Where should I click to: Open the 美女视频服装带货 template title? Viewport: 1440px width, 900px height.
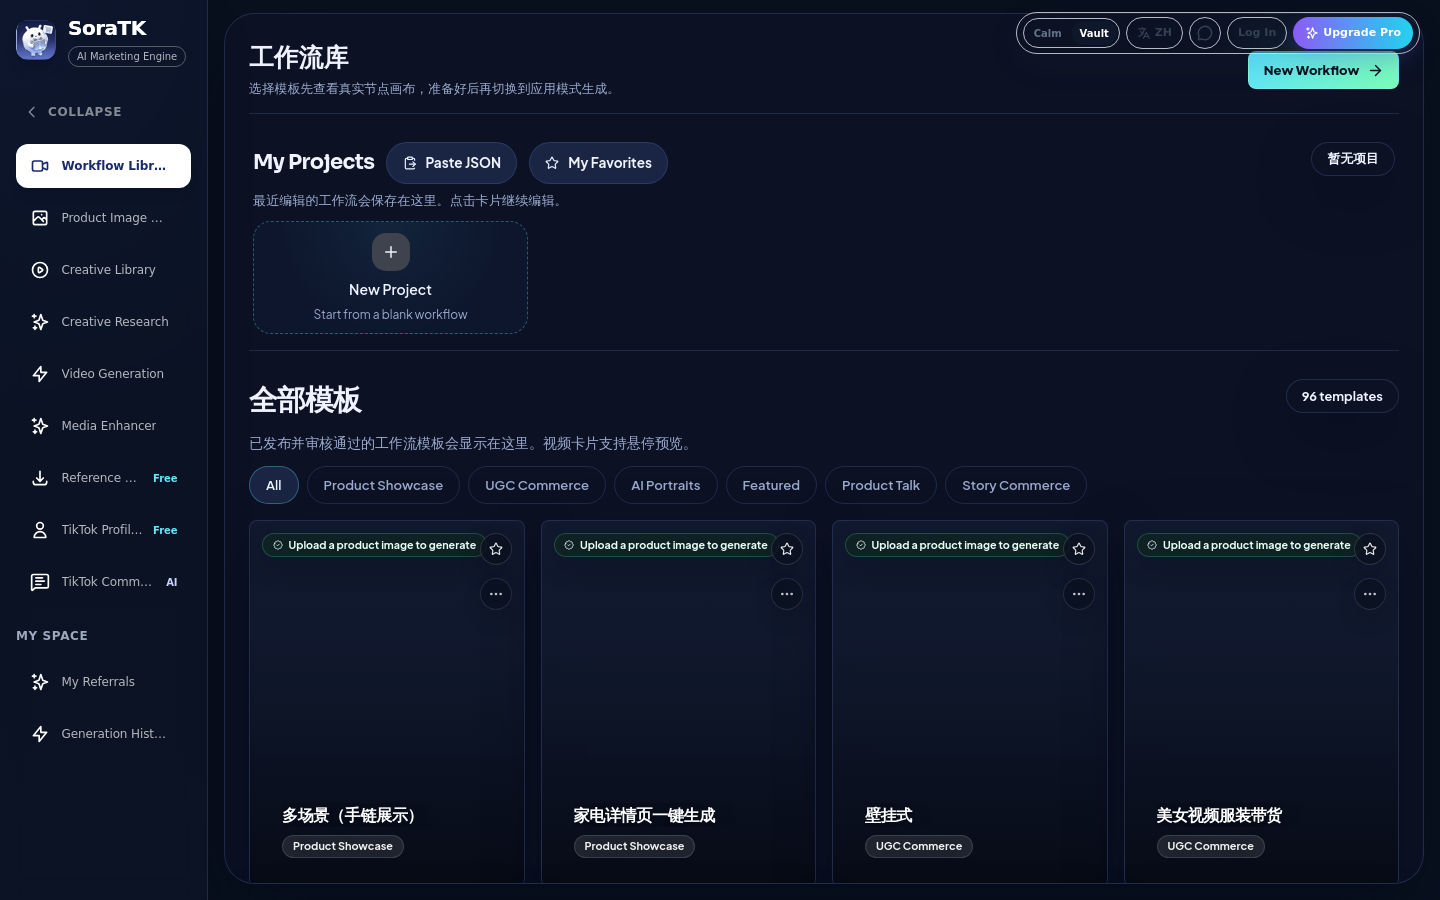pos(1219,816)
